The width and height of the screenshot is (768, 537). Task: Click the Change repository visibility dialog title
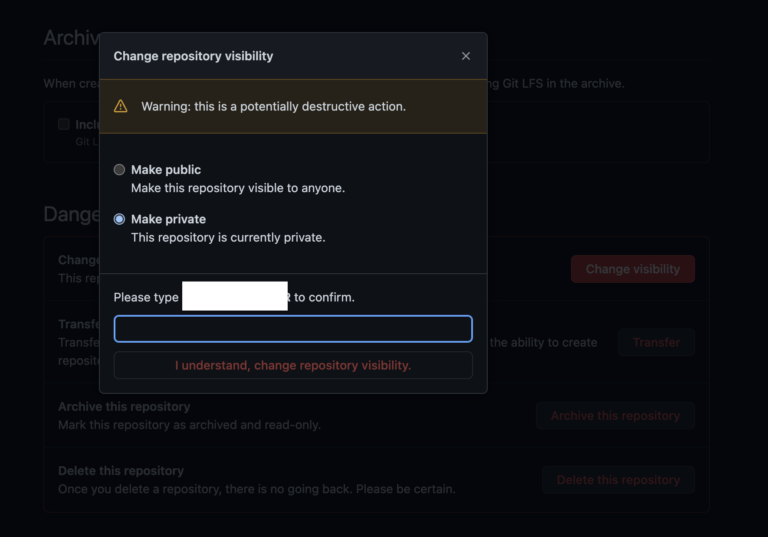[193, 56]
